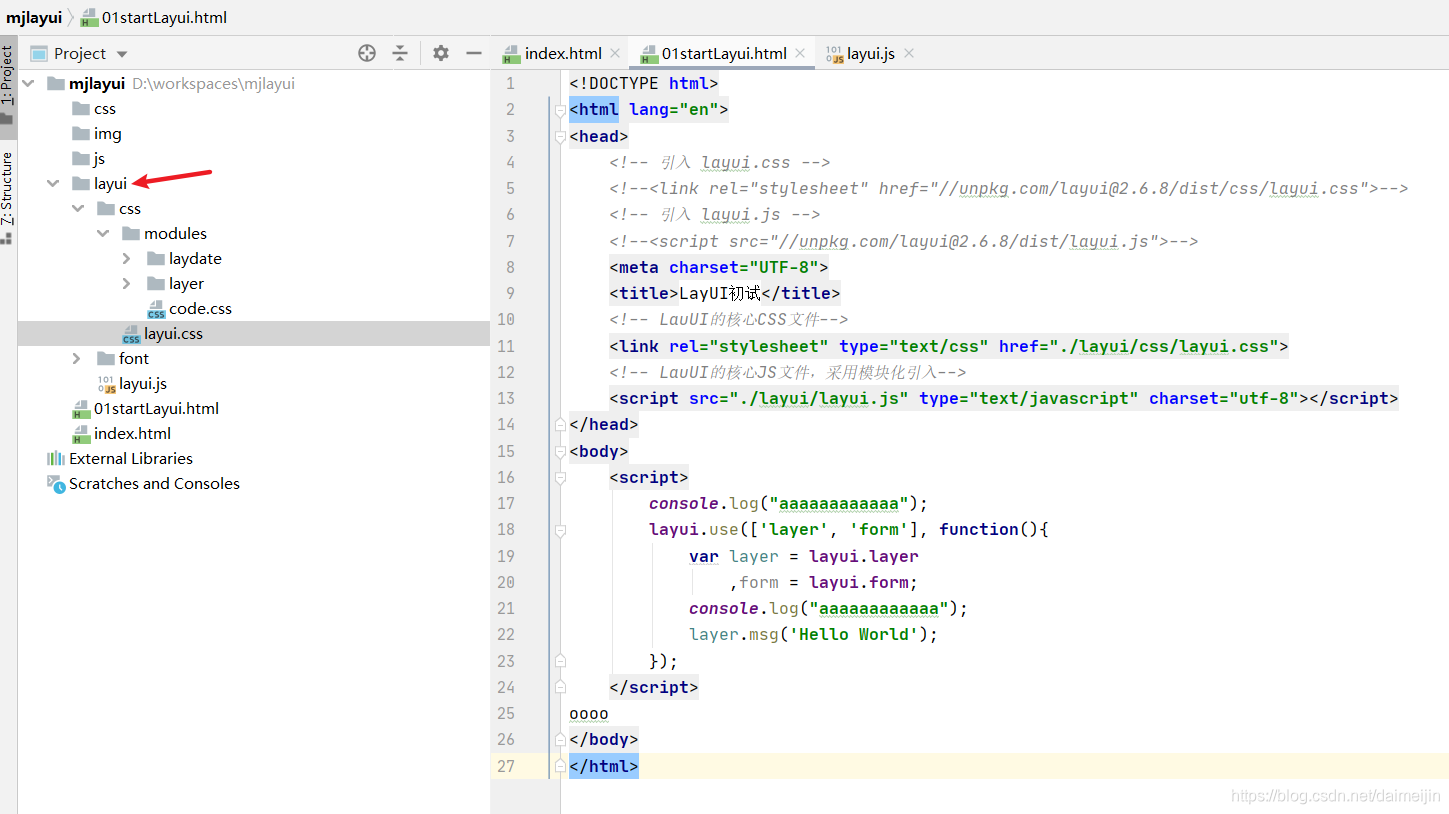This screenshot has height=814, width=1449.
Task: Click line number 11 in gutter
Action: [x=506, y=346]
